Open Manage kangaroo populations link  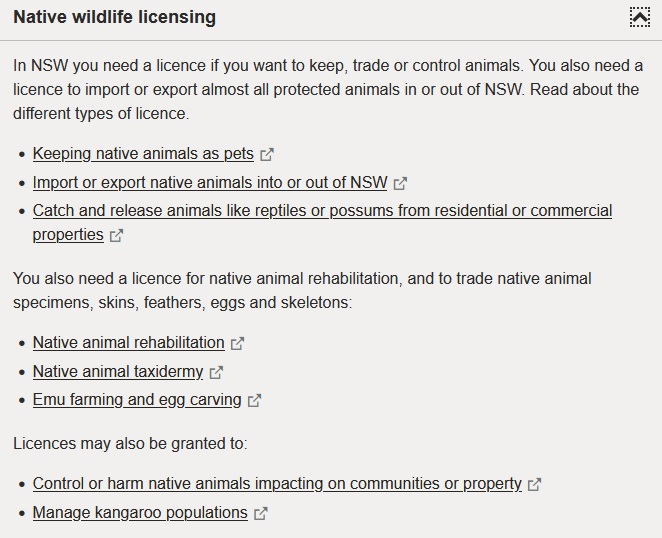click(x=140, y=513)
